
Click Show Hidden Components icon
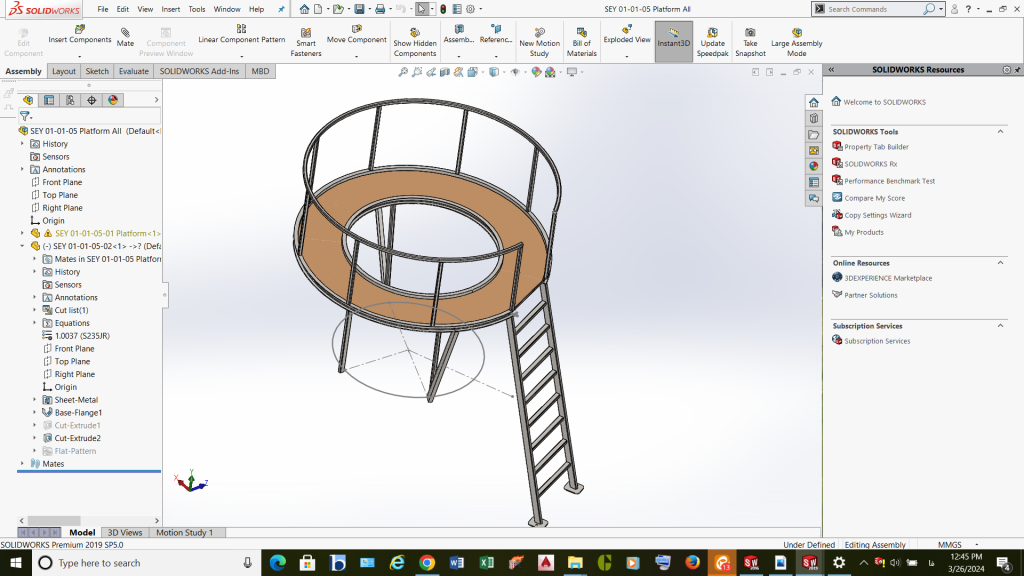click(414, 41)
